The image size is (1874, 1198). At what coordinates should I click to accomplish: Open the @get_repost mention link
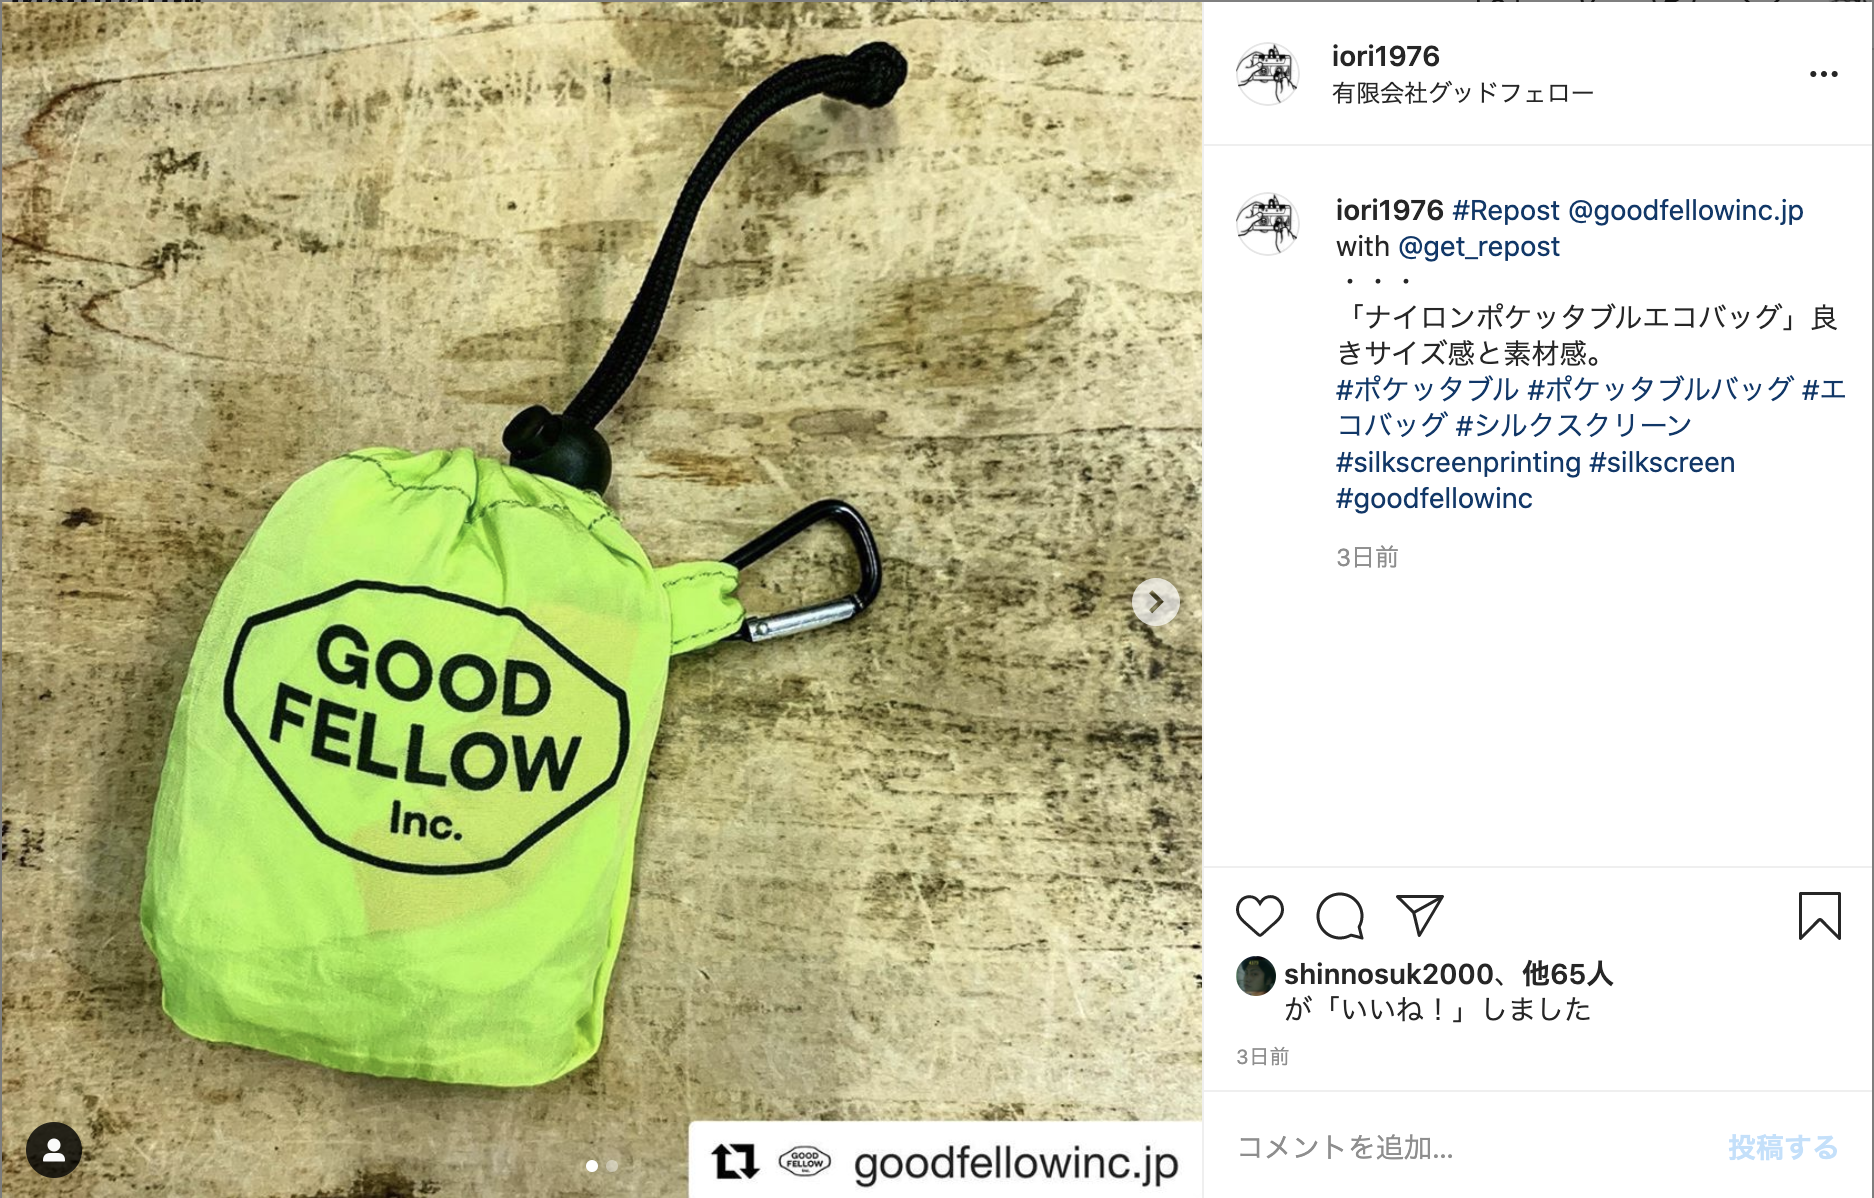click(x=1479, y=247)
